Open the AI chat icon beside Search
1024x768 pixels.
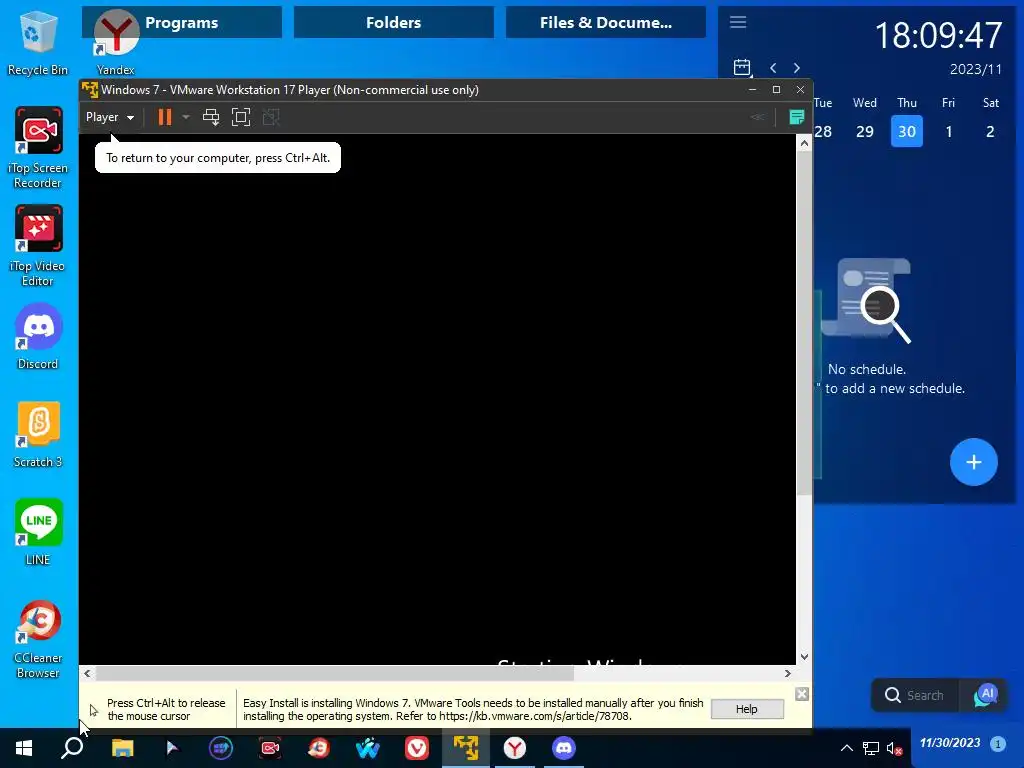(x=985, y=696)
